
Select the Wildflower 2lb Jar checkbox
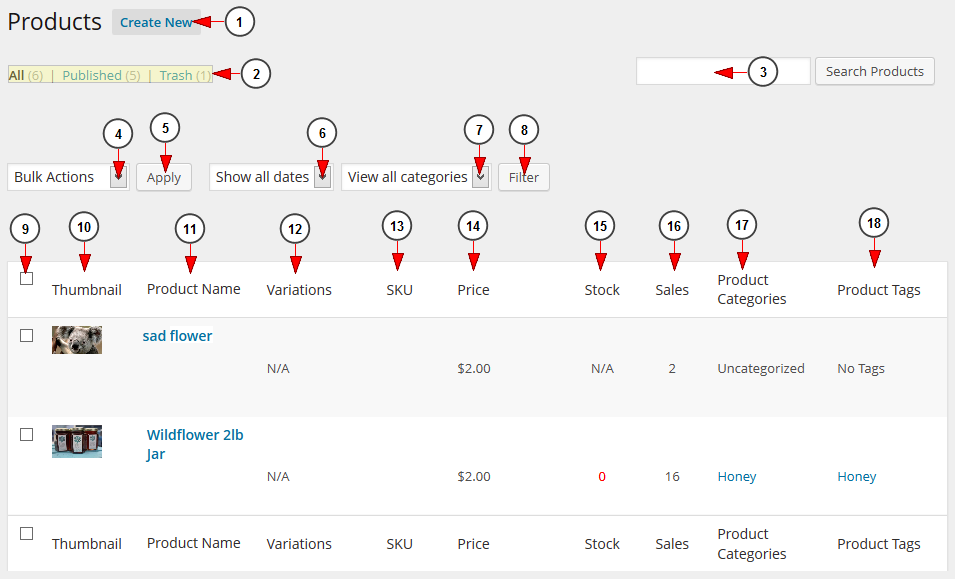26,434
